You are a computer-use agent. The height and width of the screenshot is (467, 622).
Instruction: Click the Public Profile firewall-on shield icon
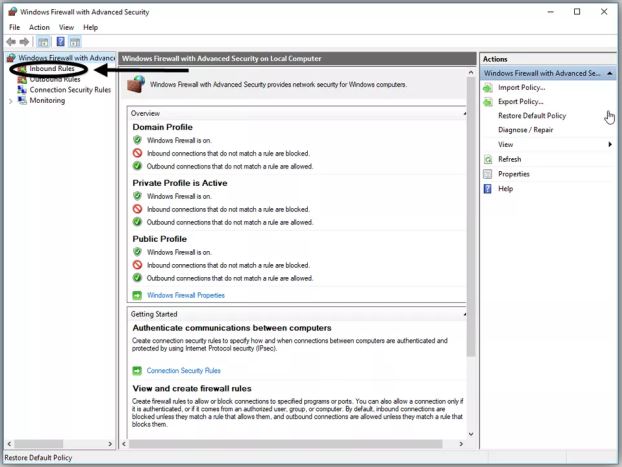(x=137, y=252)
